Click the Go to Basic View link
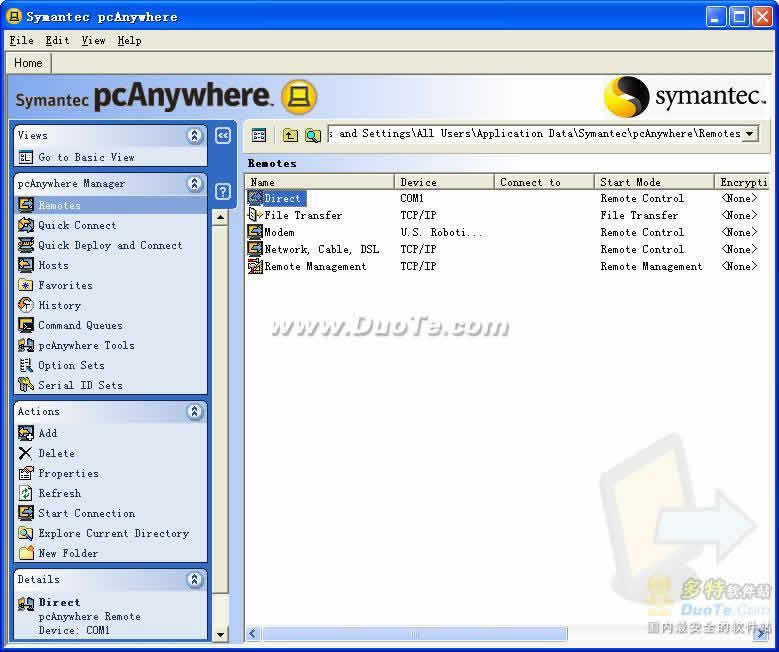This screenshot has height=652, width=779. (x=86, y=158)
